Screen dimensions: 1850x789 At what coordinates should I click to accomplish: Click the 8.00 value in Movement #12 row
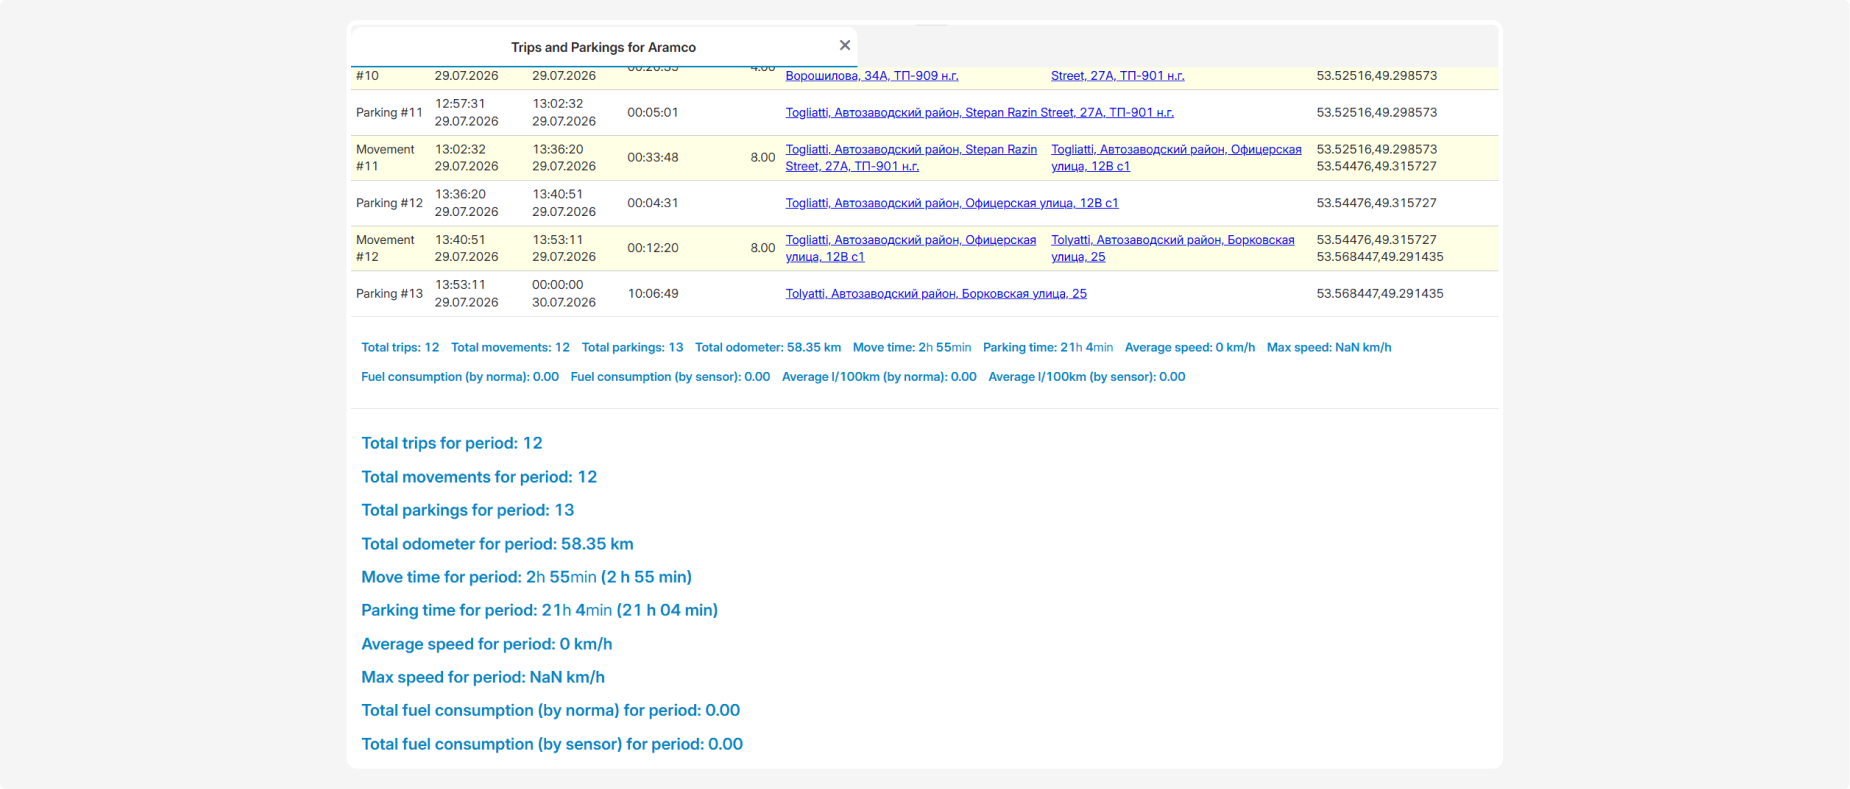[763, 248]
